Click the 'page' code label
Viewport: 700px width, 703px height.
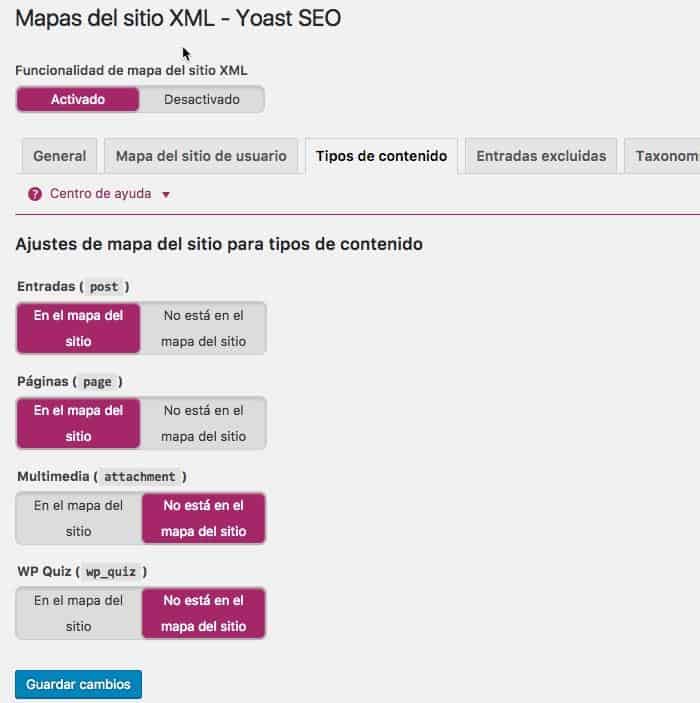[x=97, y=382]
